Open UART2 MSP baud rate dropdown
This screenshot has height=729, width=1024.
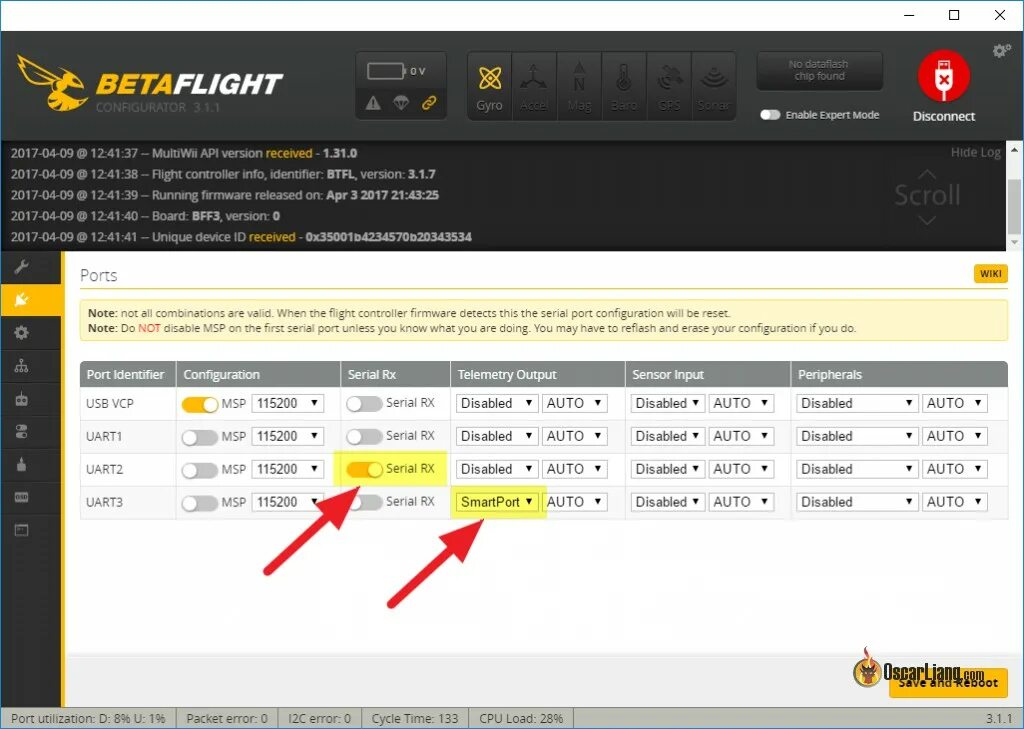coord(287,469)
